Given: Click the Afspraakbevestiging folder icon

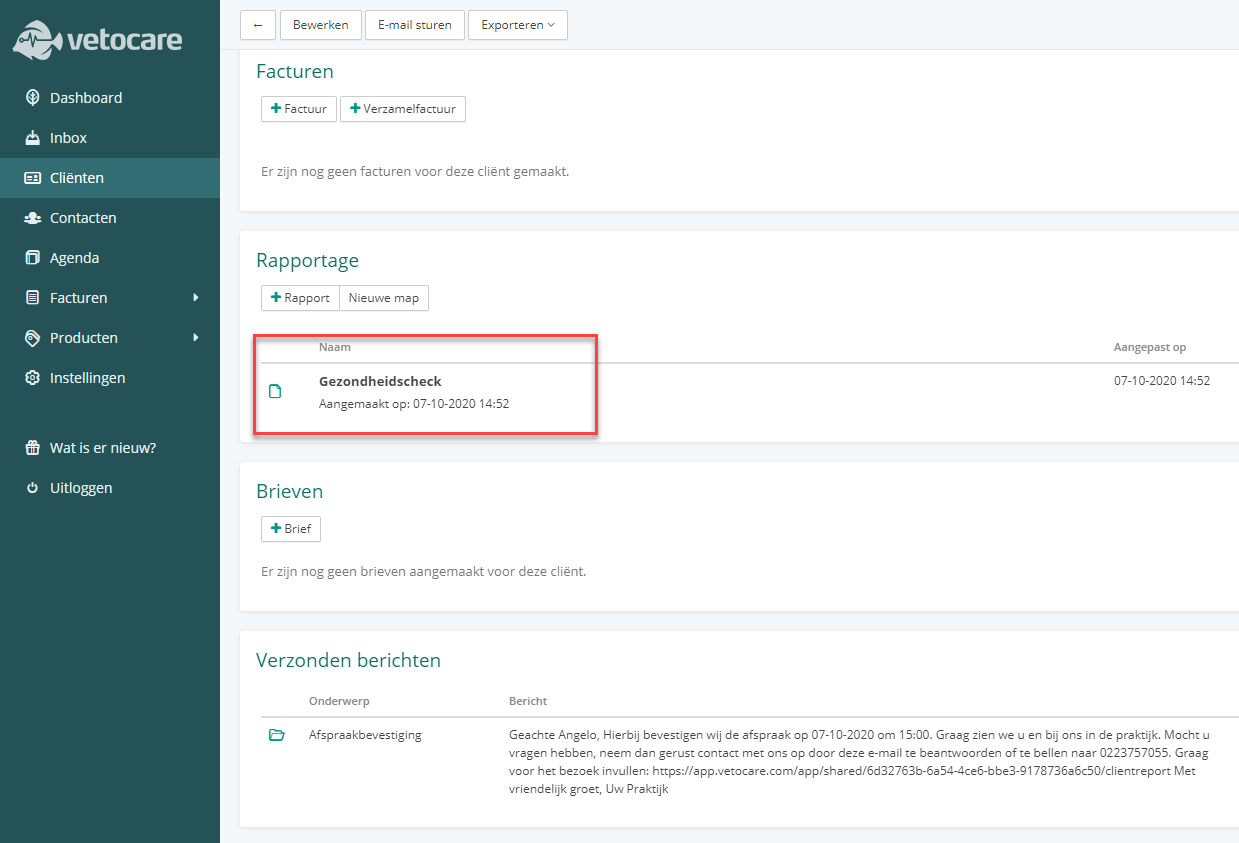Looking at the screenshot, I should (x=277, y=735).
